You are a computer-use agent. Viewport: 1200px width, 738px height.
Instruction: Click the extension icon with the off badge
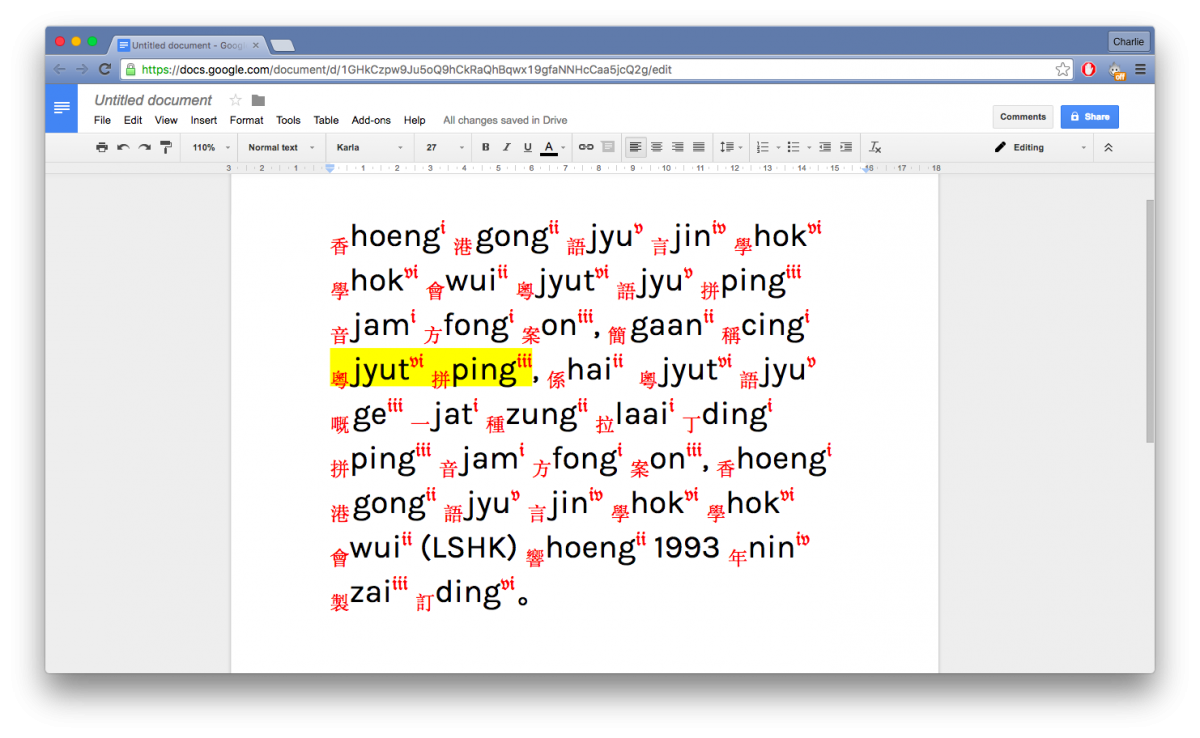coord(1117,70)
